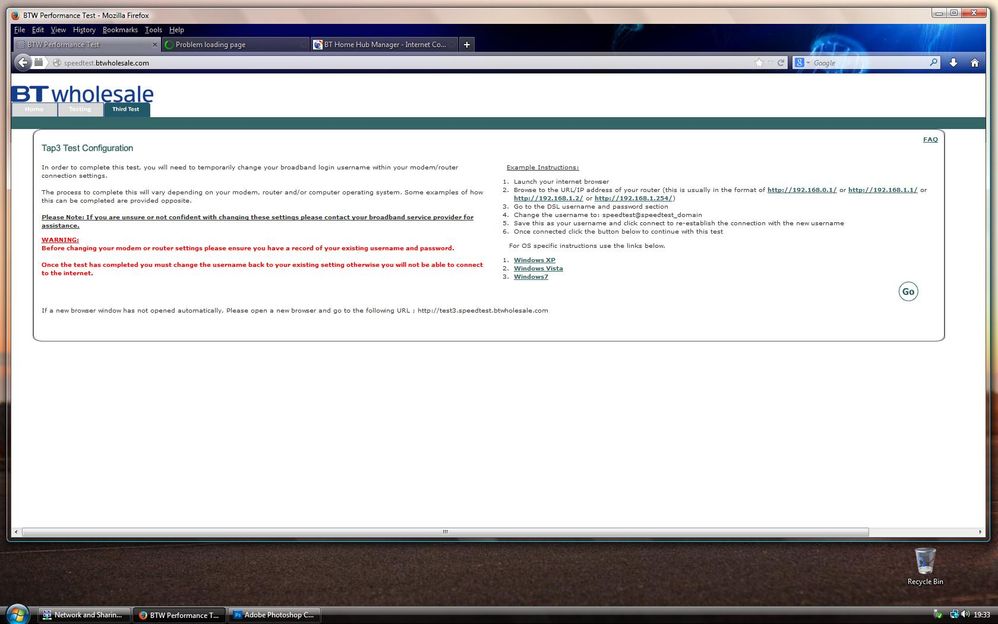Click the volume speaker tray icon
This screenshot has height=624, width=998.
coord(966,614)
